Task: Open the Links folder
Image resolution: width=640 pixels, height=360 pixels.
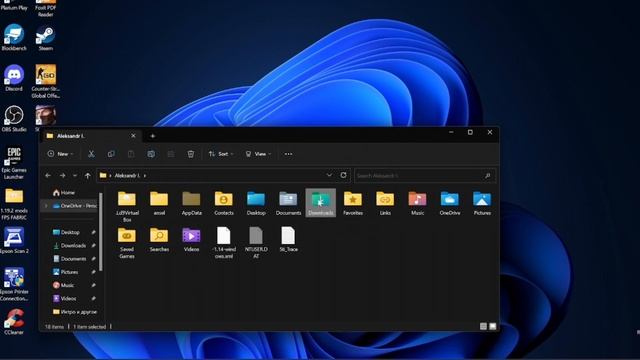Action: [385, 203]
